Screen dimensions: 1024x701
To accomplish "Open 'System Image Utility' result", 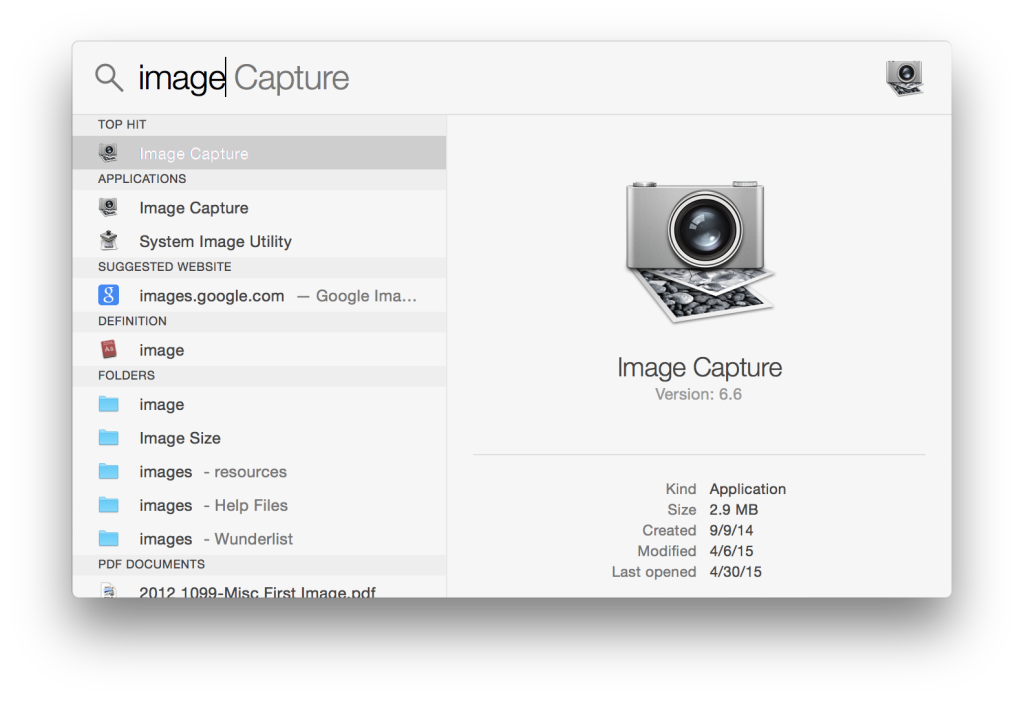I will [x=259, y=241].
